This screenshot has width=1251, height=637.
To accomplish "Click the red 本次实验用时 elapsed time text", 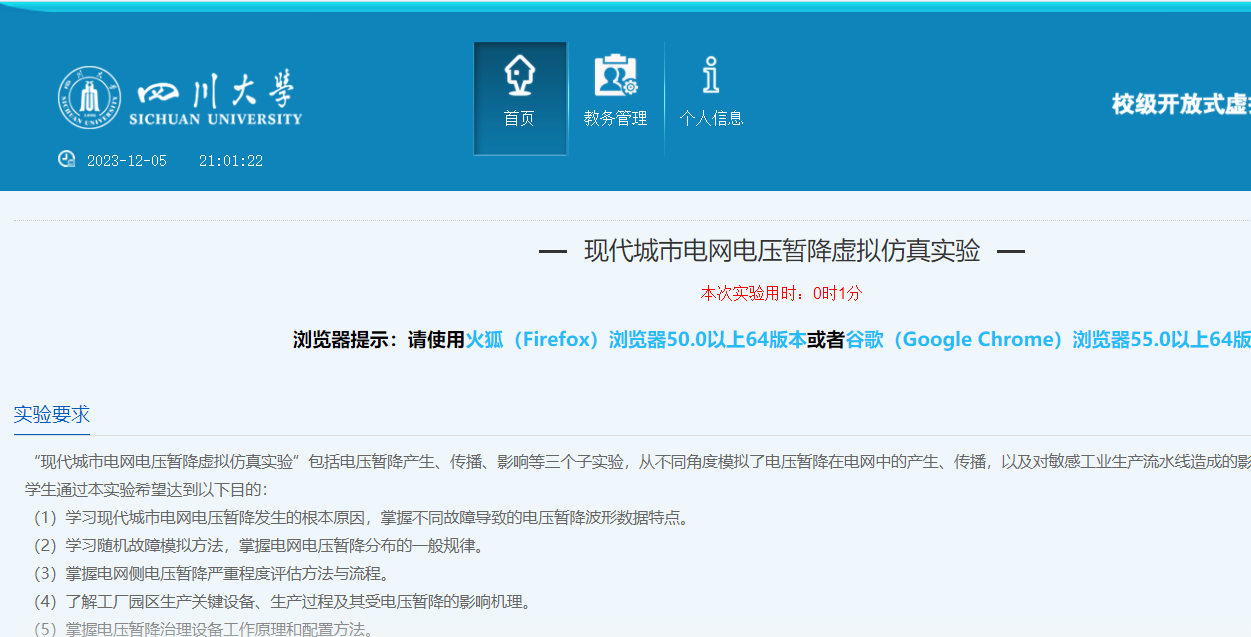I will click(781, 293).
